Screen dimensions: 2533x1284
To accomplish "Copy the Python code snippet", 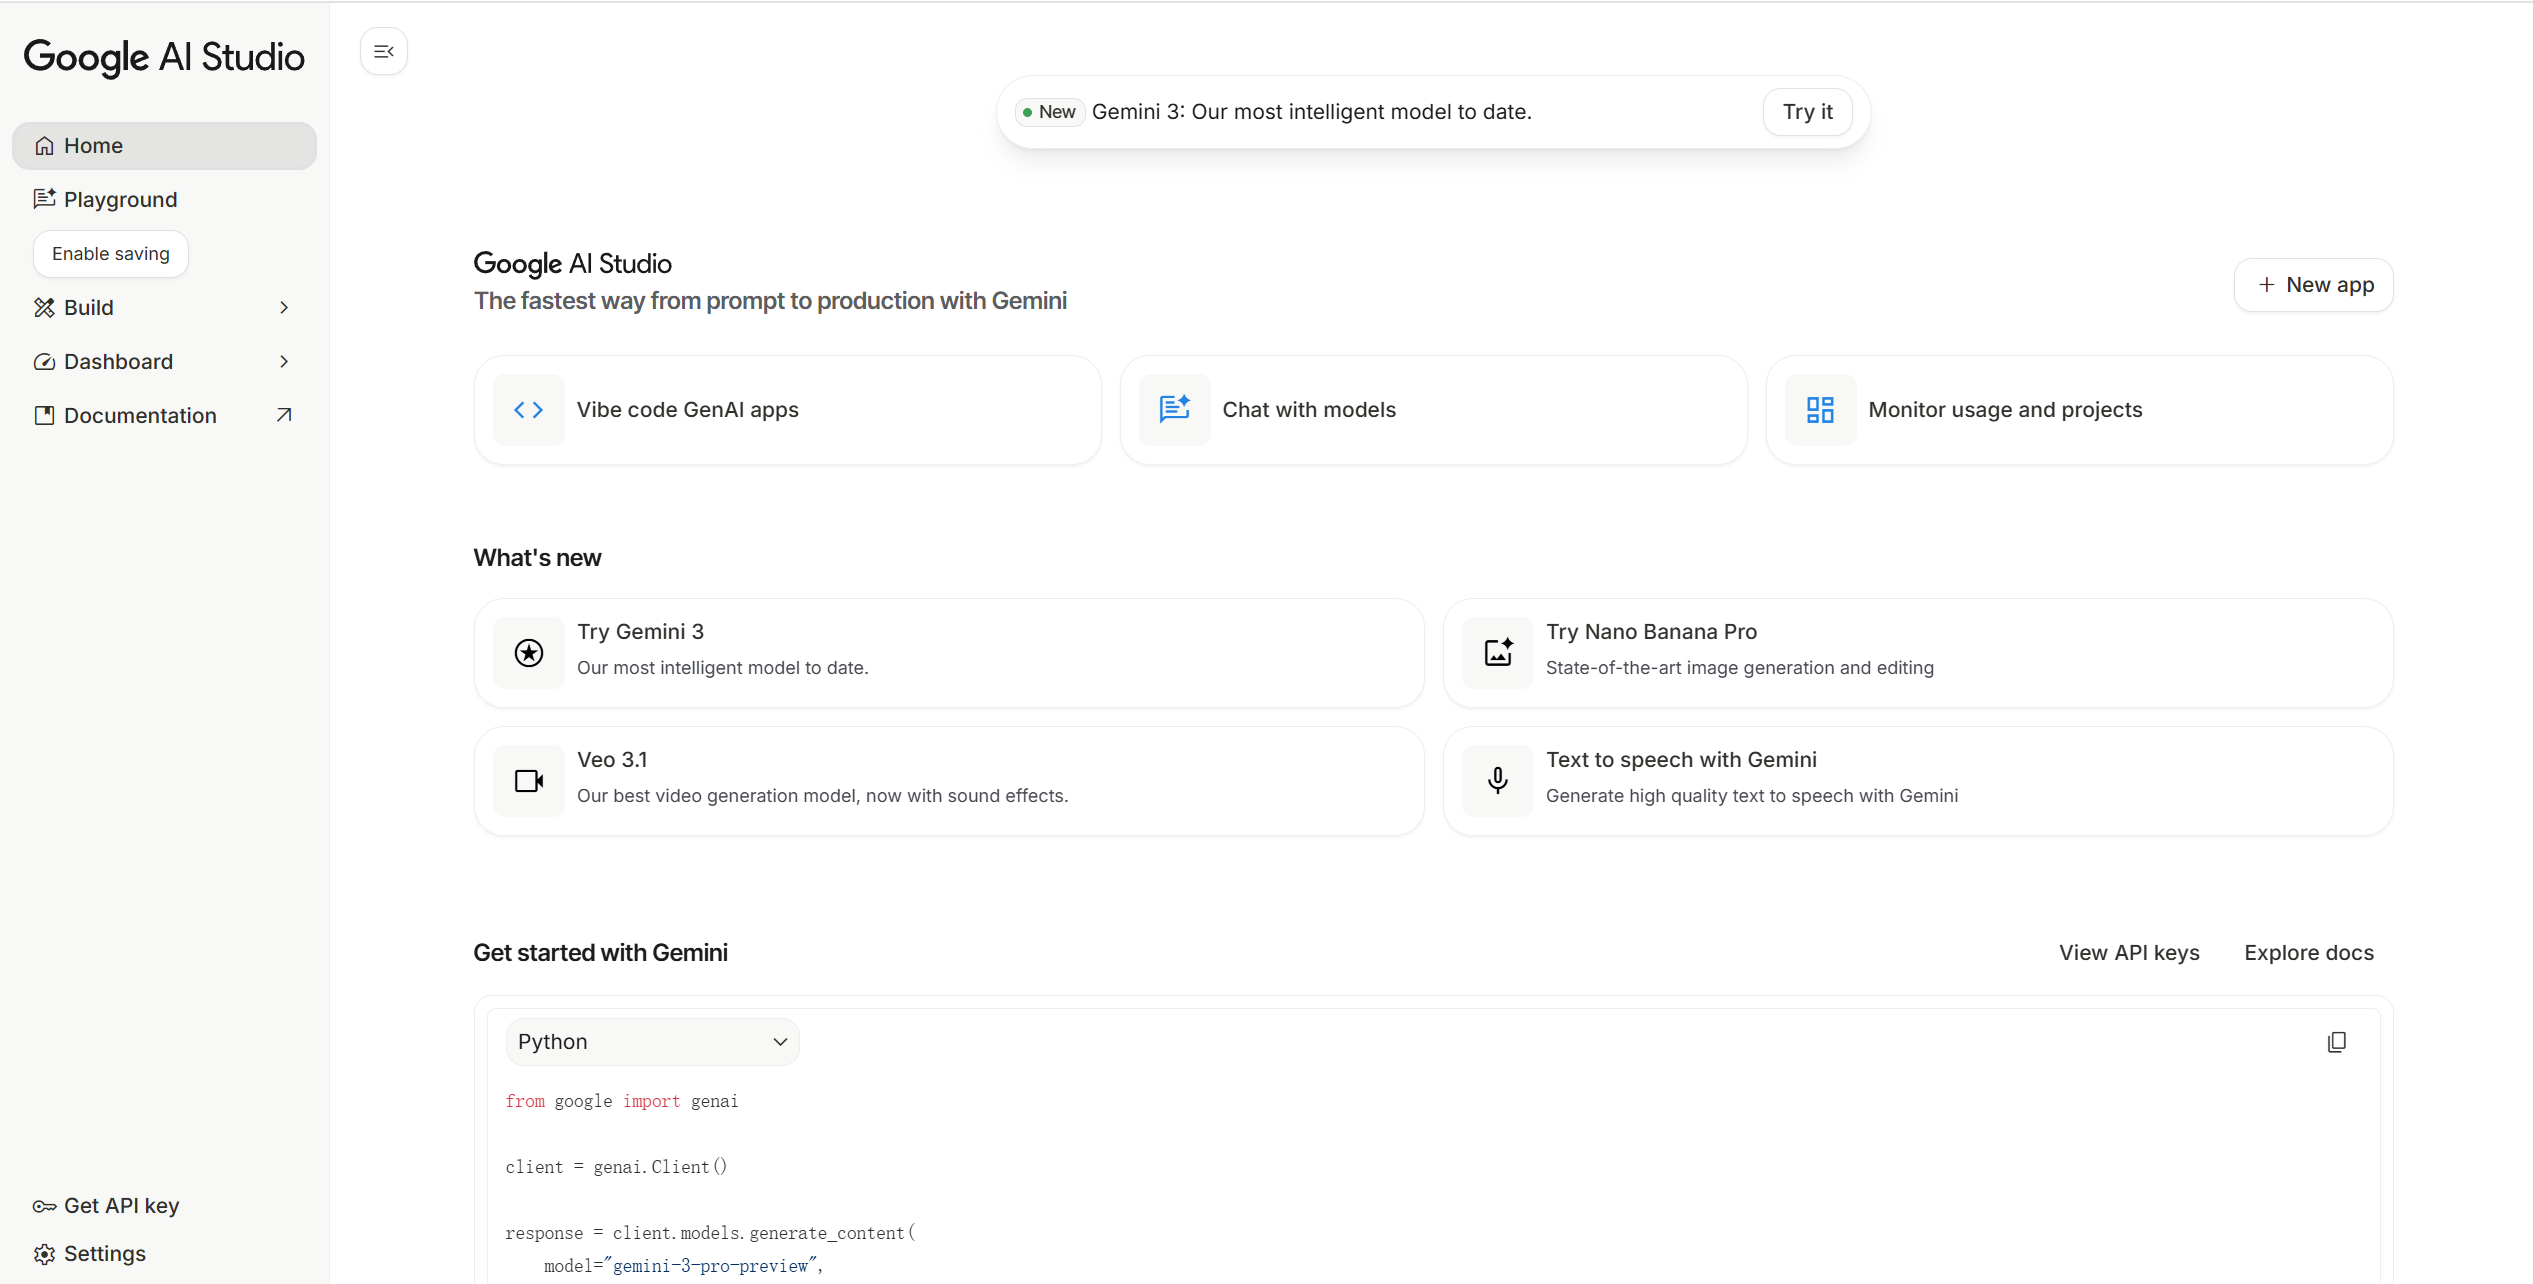I will [x=2337, y=1042].
